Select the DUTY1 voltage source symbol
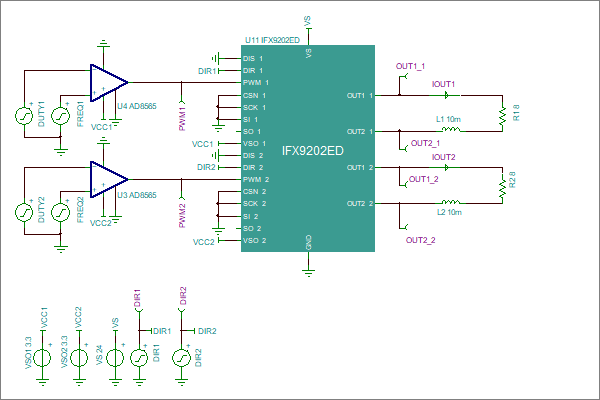The height and width of the screenshot is (400, 600). point(24,116)
